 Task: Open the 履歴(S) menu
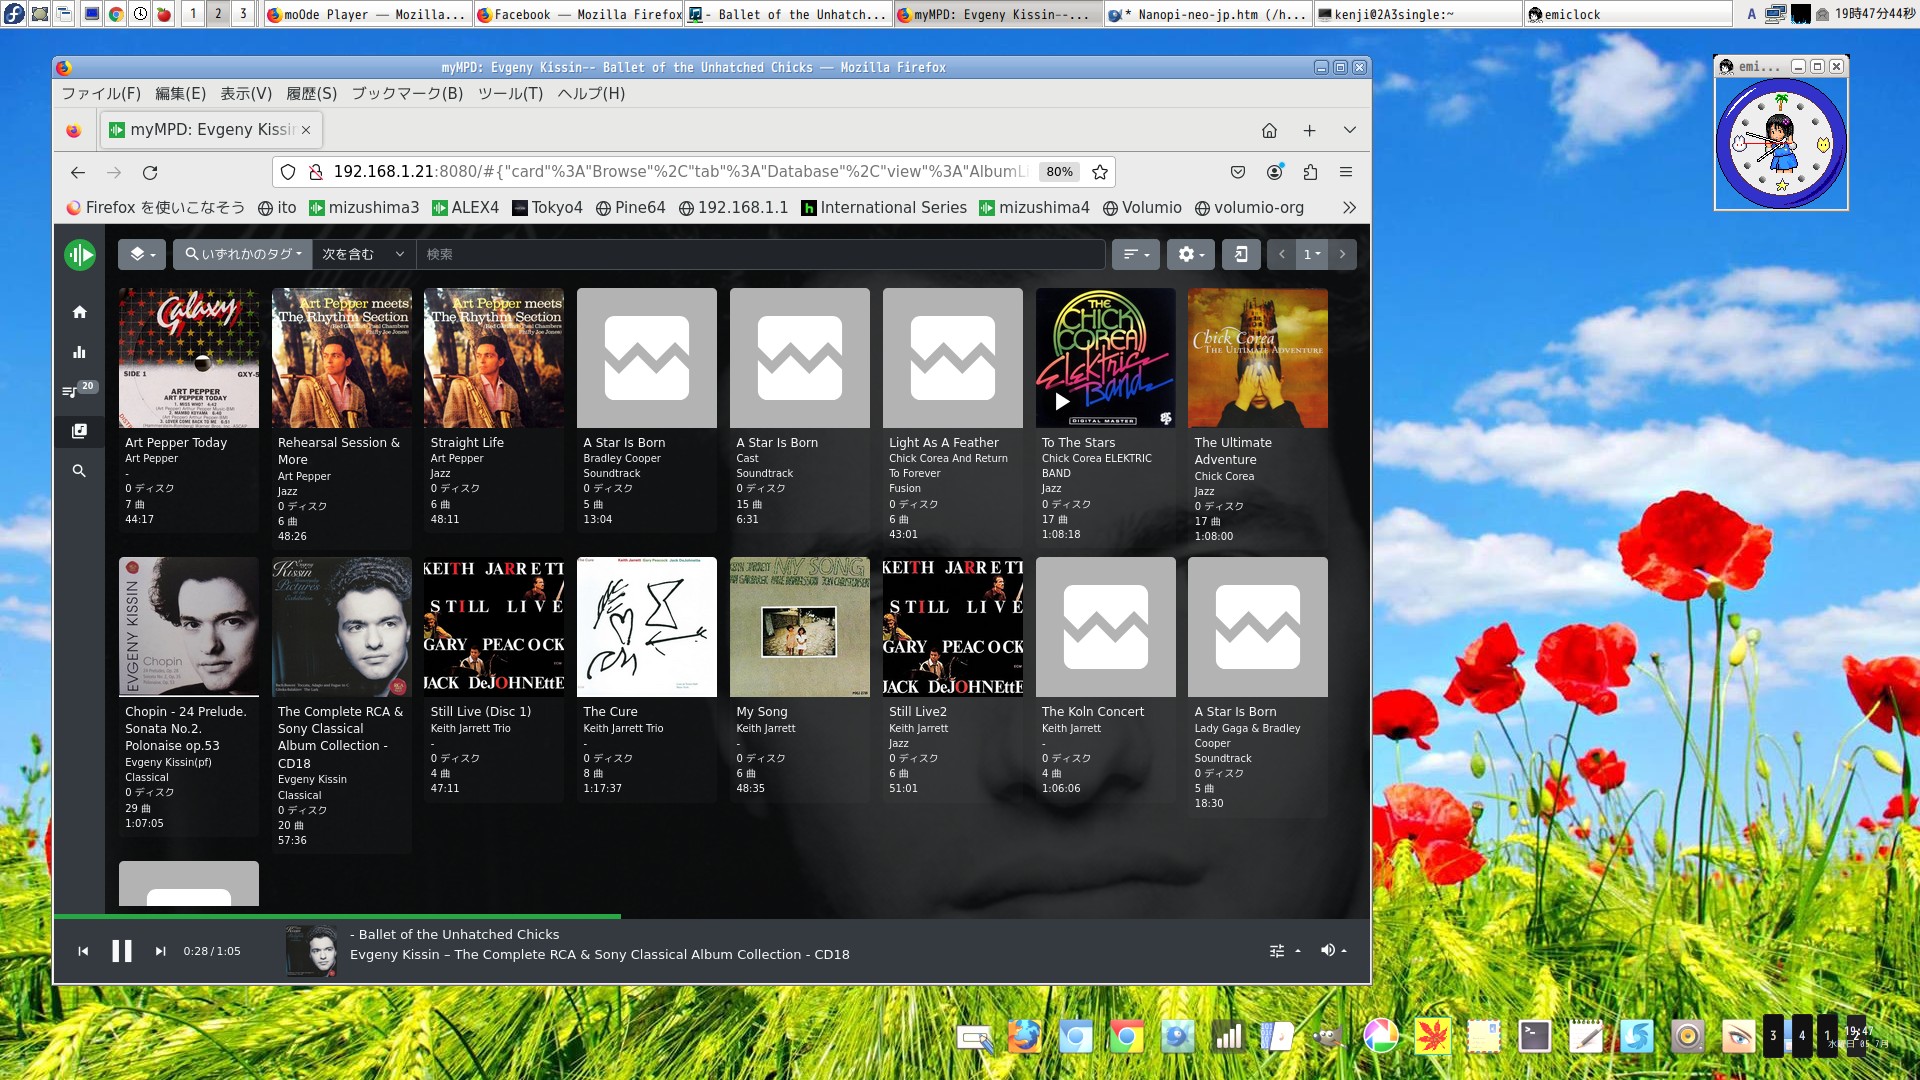tap(311, 93)
